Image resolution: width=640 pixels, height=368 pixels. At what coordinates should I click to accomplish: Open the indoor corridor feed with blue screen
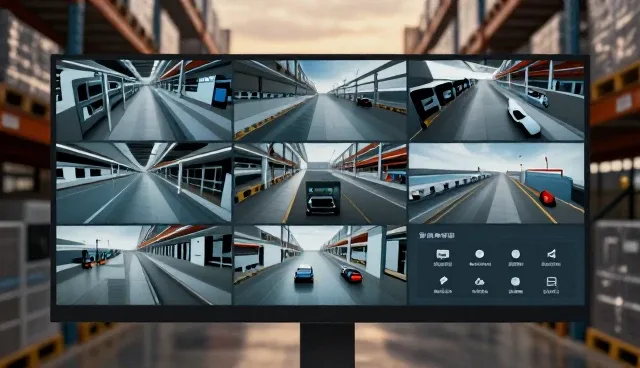tap(144, 100)
